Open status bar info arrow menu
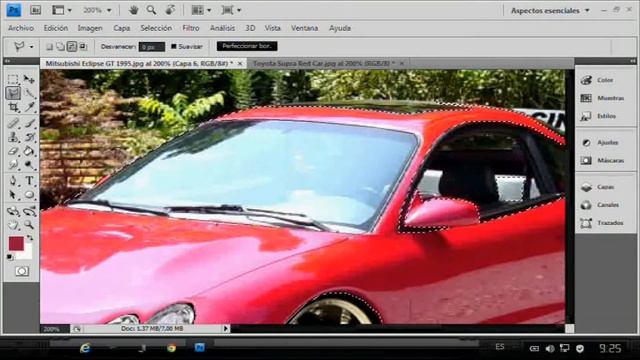 coord(226,329)
